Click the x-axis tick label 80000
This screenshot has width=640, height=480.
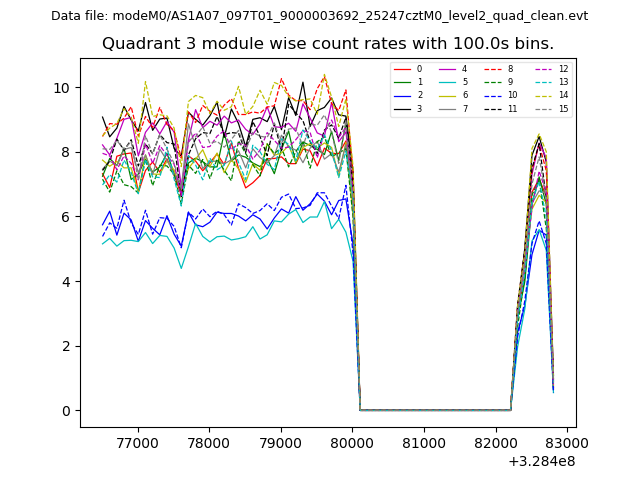click(x=352, y=441)
